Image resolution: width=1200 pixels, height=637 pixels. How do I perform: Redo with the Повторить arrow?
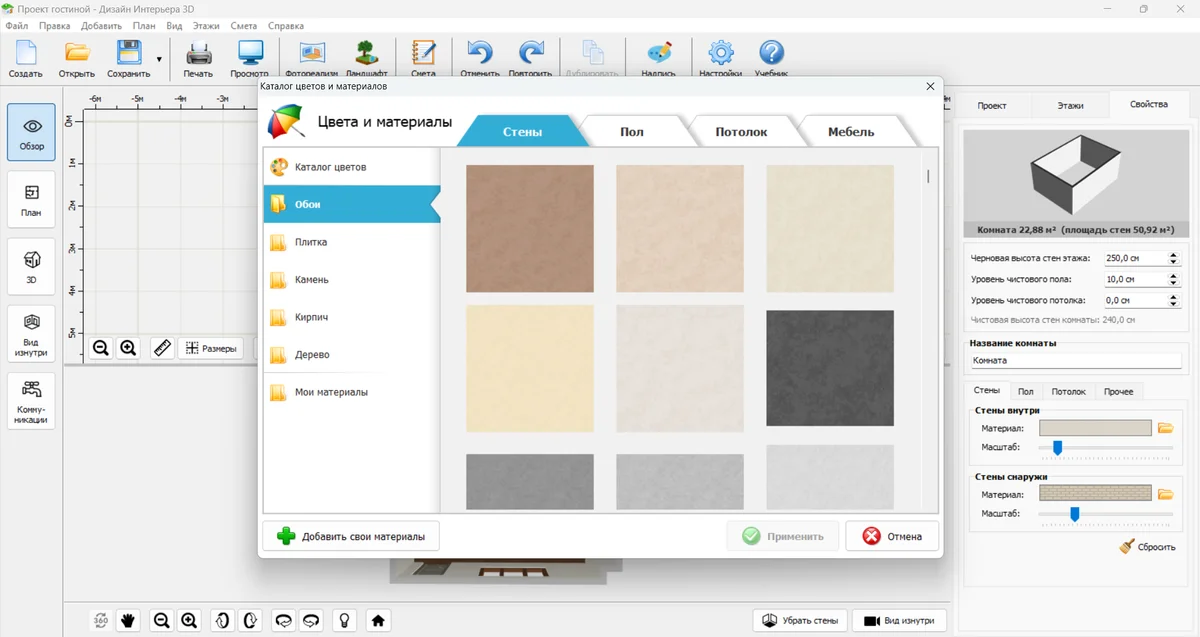[x=530, y=59]
